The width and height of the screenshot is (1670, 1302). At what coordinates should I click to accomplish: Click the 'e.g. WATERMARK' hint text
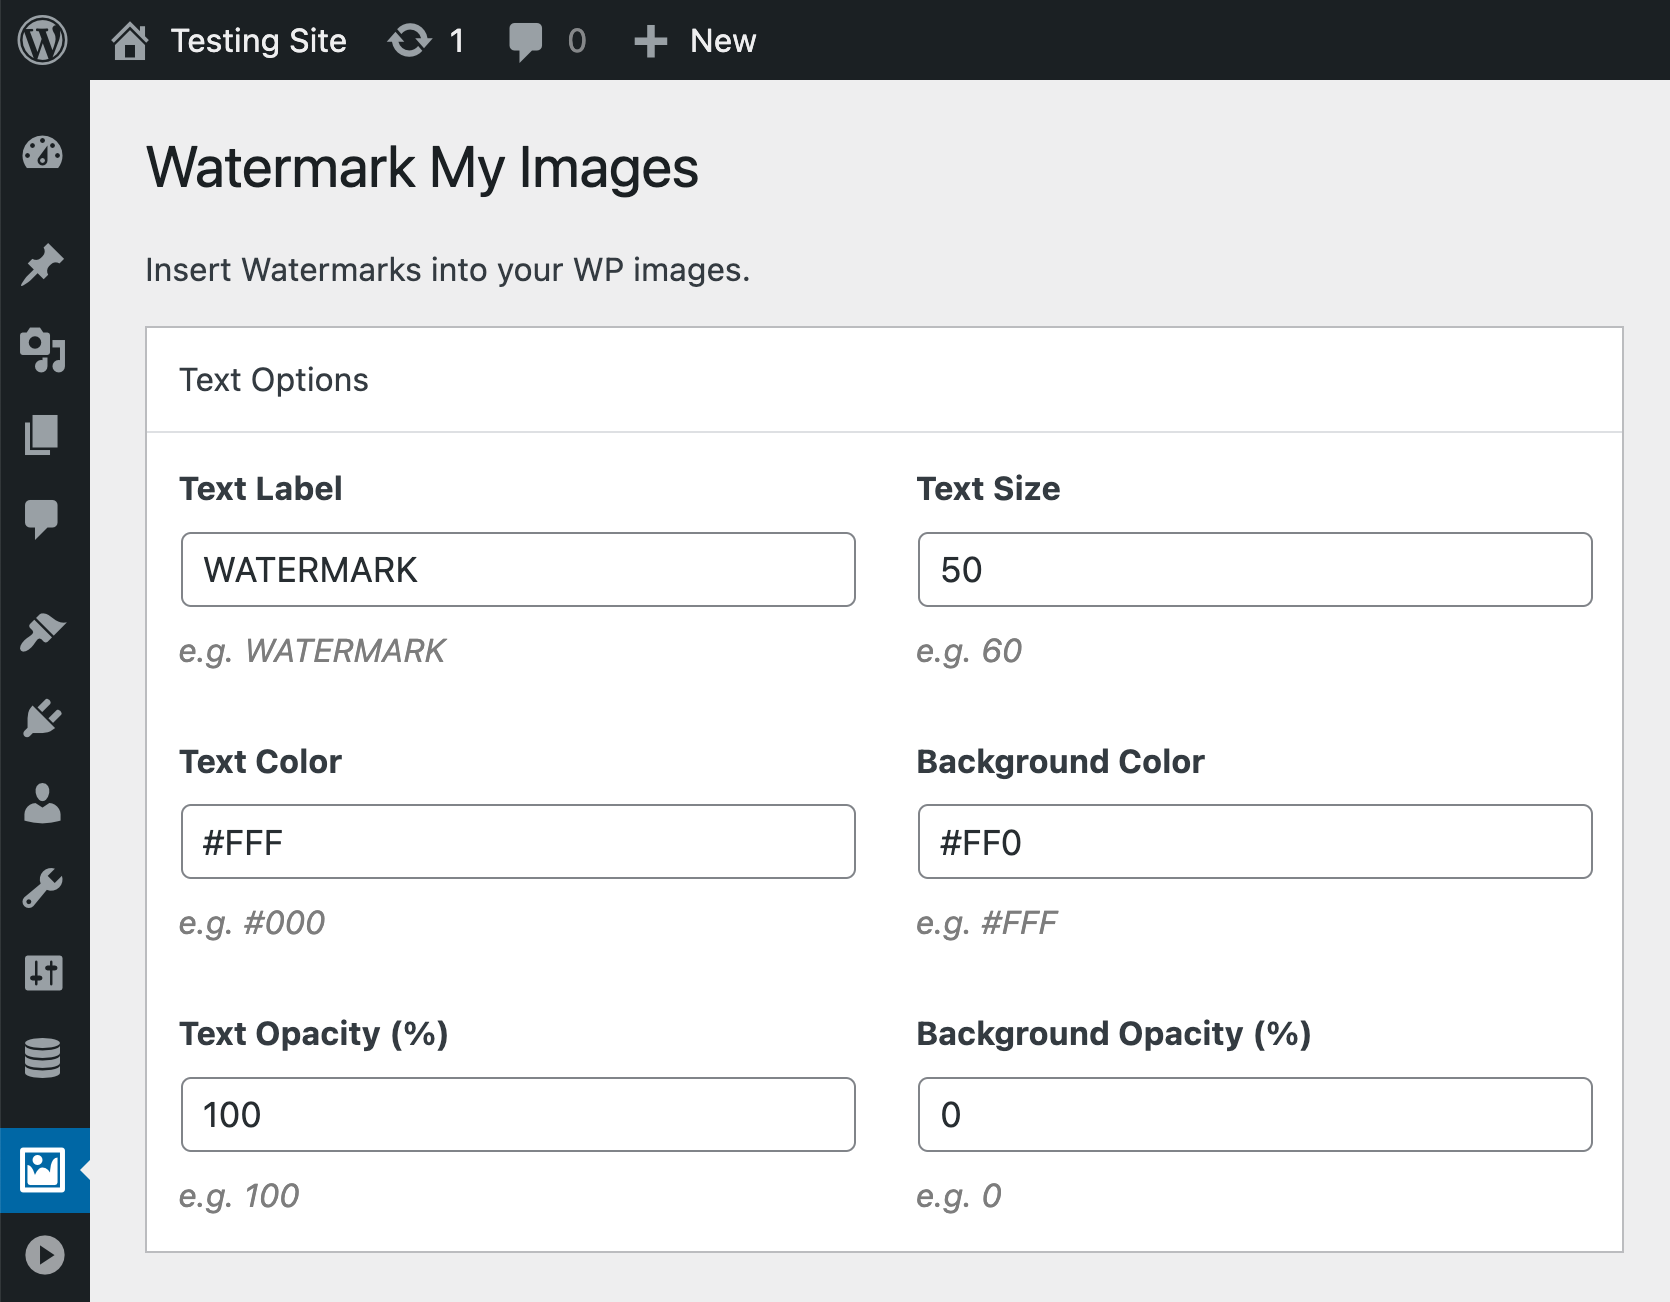click(312, 651)
